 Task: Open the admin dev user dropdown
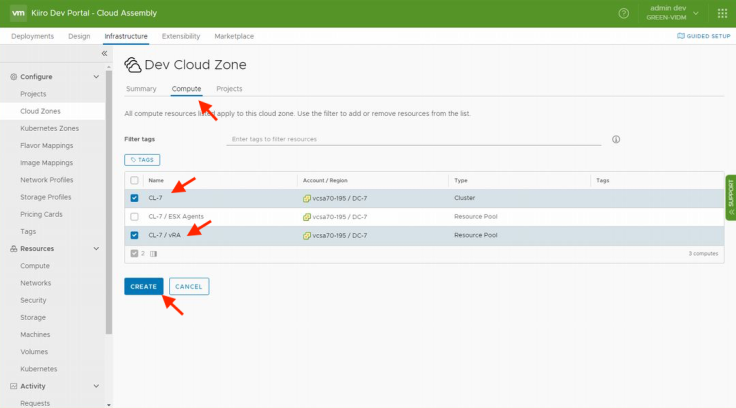(x=672, y=13)
